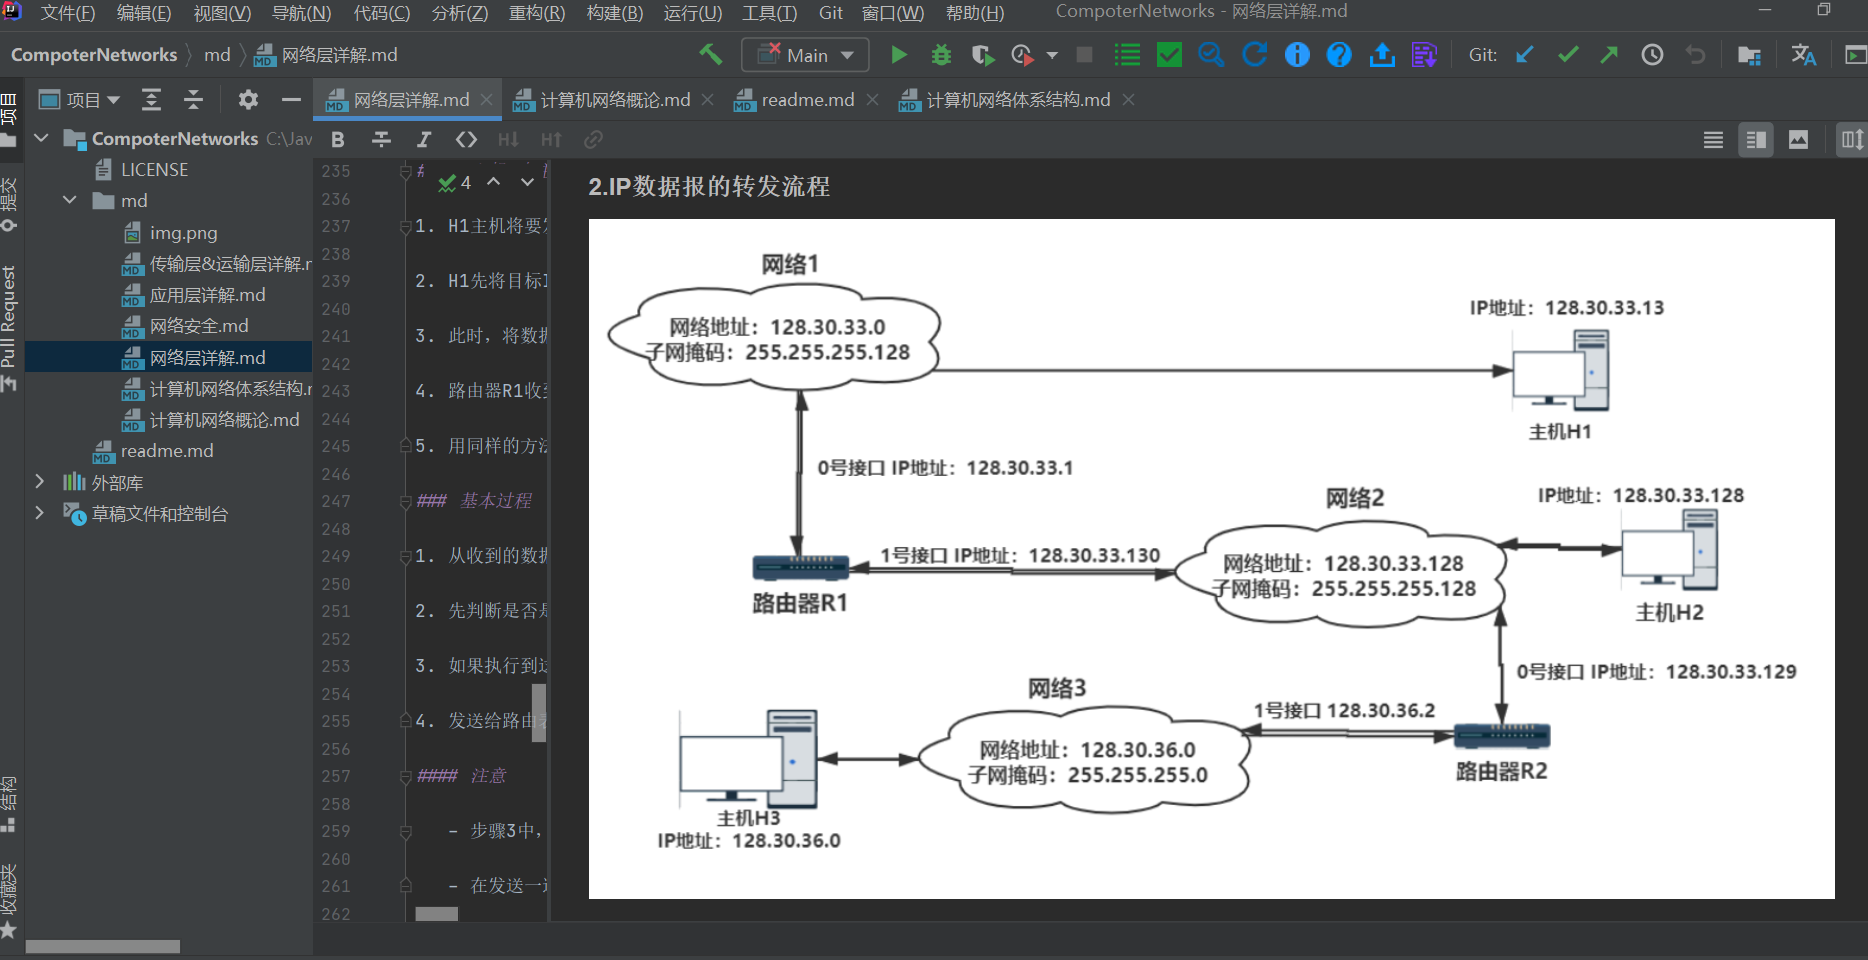
Task: Toggle inline code formatting
Action: point(466,140)
